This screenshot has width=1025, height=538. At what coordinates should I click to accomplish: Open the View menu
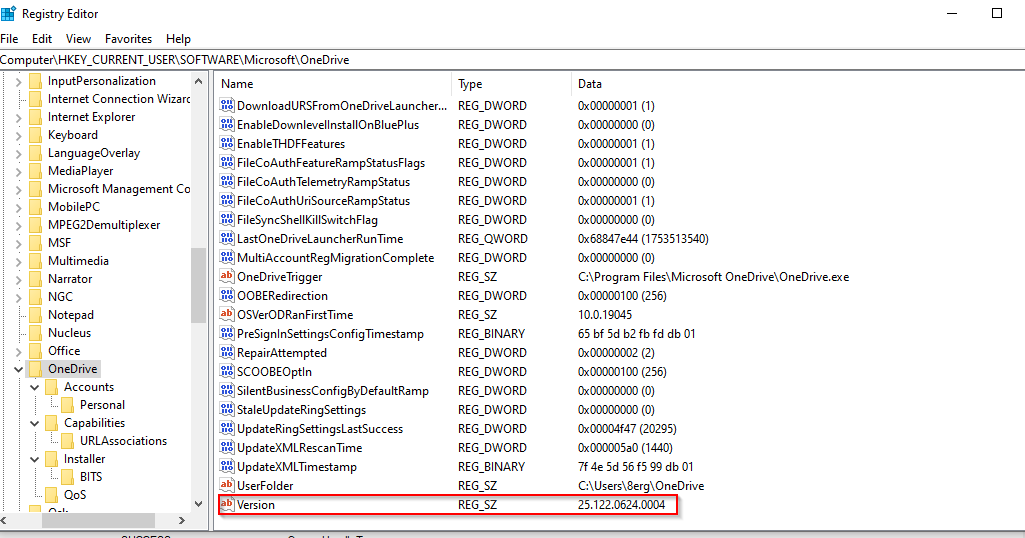(x=78, y=39)
